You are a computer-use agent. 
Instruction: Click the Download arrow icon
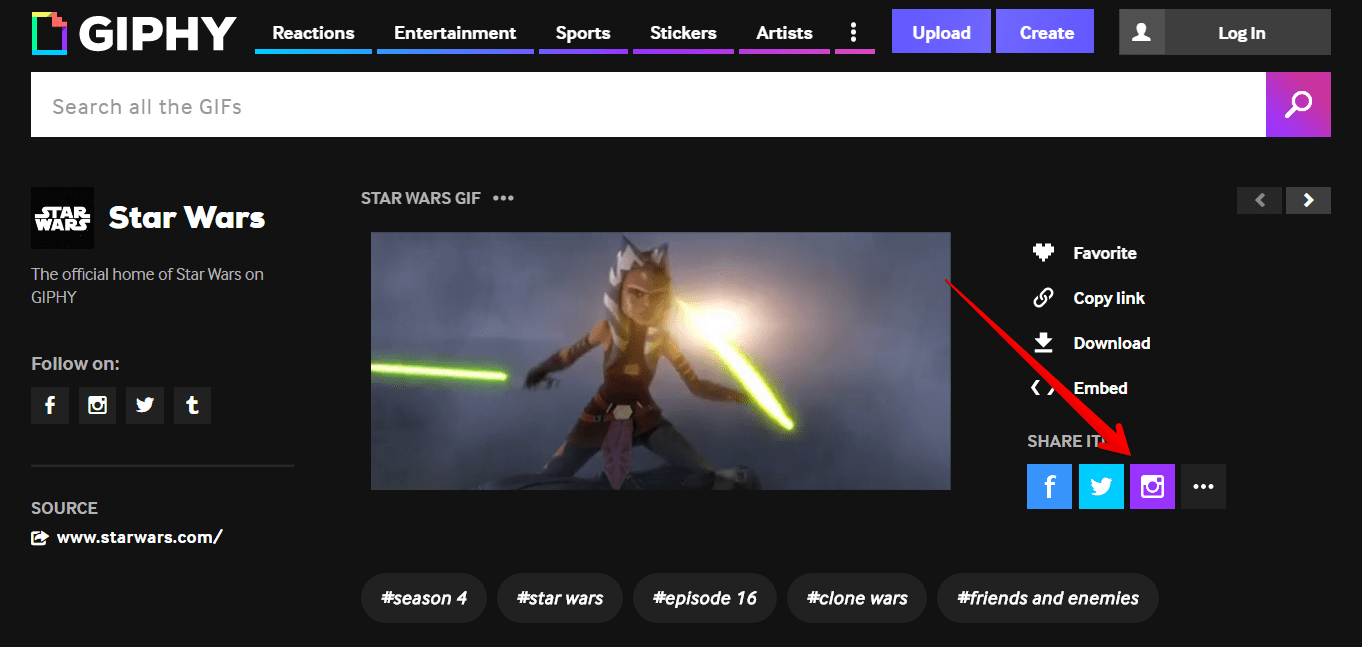pos(1043,343)
